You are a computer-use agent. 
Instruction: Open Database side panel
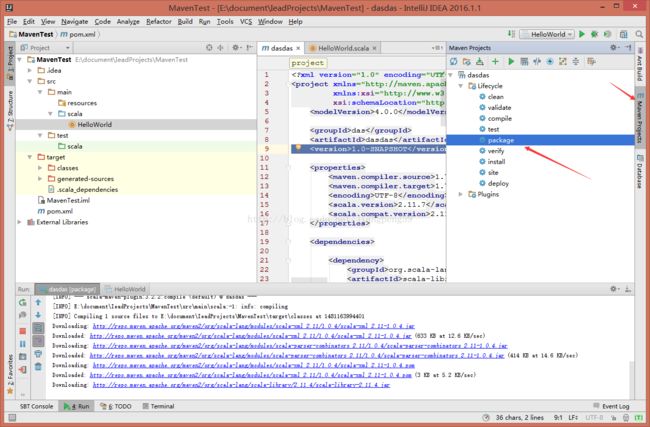[x=640, y=171]
